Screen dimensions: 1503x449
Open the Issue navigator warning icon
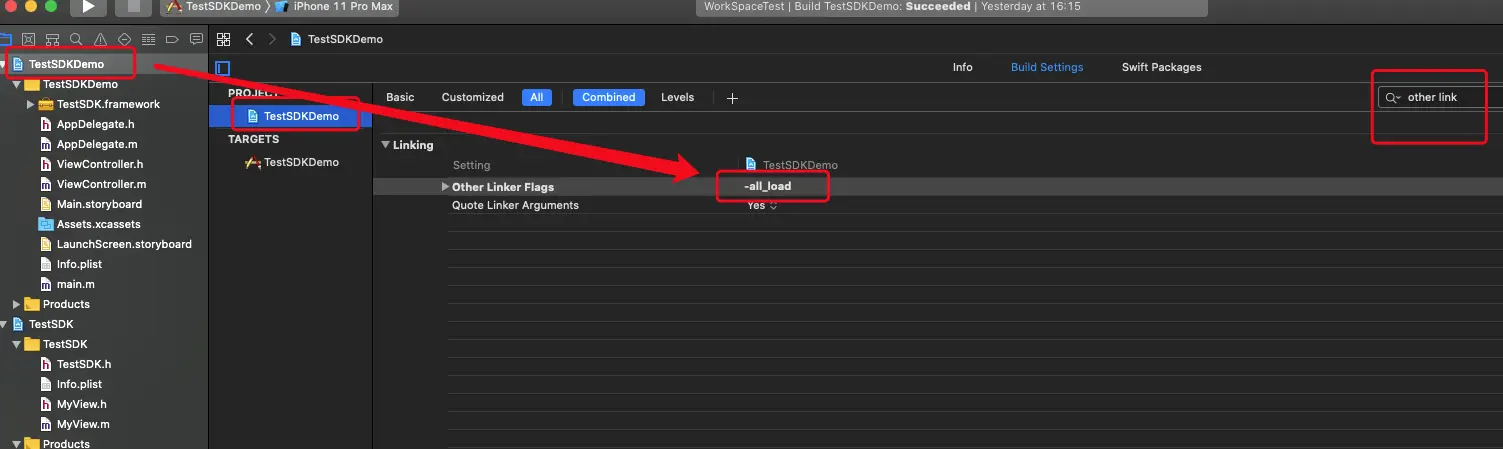(100, 39)
